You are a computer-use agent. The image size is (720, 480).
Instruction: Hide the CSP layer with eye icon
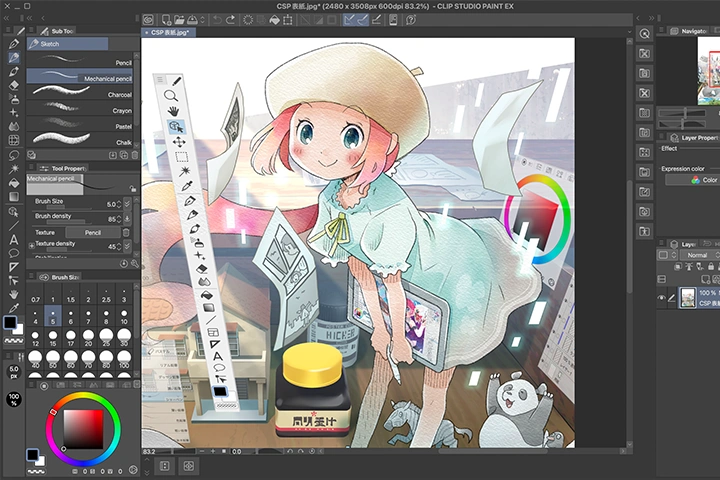click(x=661, y=298)
